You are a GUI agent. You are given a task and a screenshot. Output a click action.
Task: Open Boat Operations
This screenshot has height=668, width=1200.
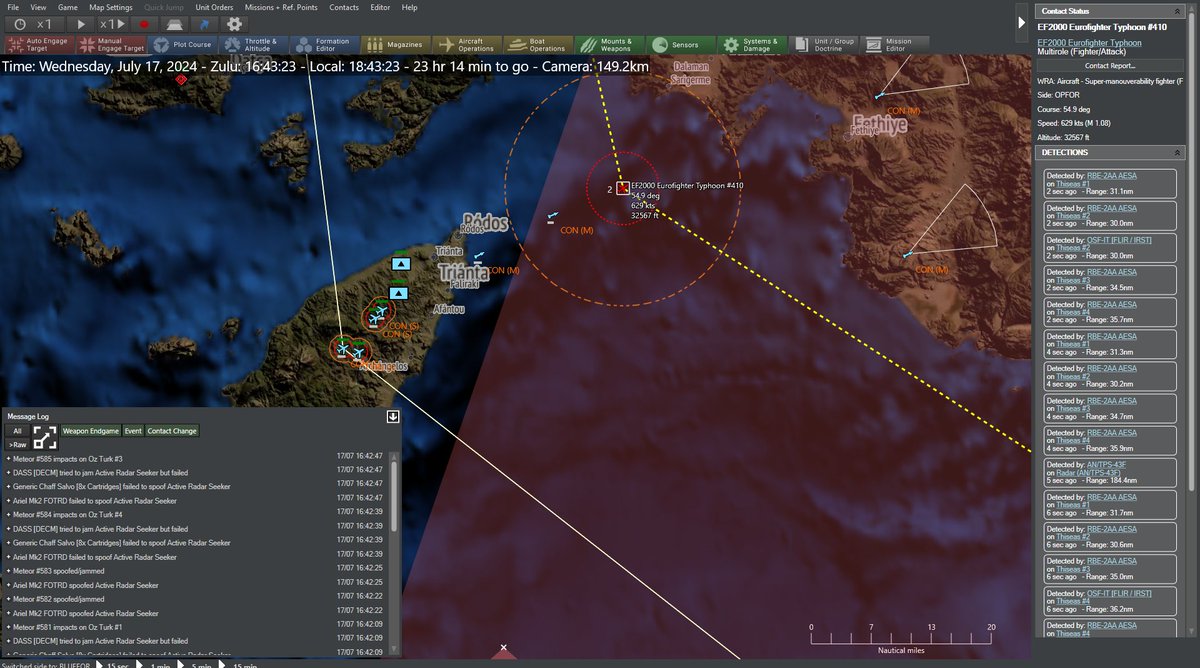537,45
